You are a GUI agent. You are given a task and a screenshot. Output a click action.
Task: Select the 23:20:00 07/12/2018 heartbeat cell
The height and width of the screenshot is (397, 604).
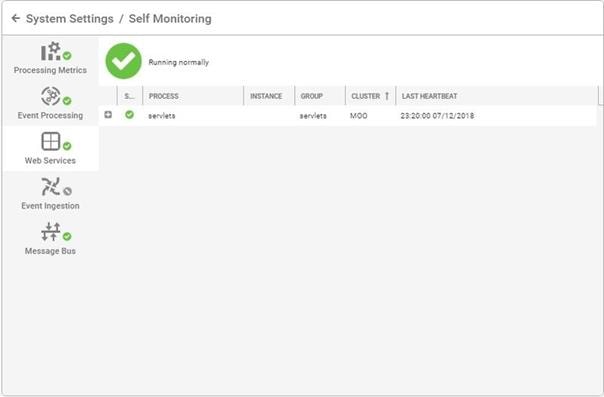(x=437, y=116)
